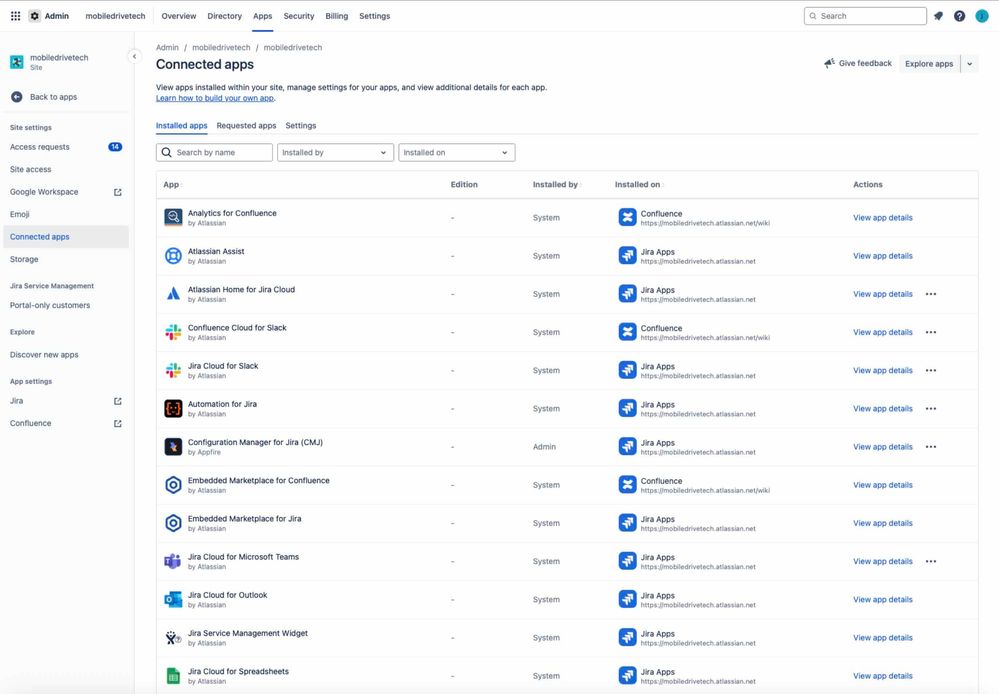Open the top-level Settings menu

click(x=375, y=16)
